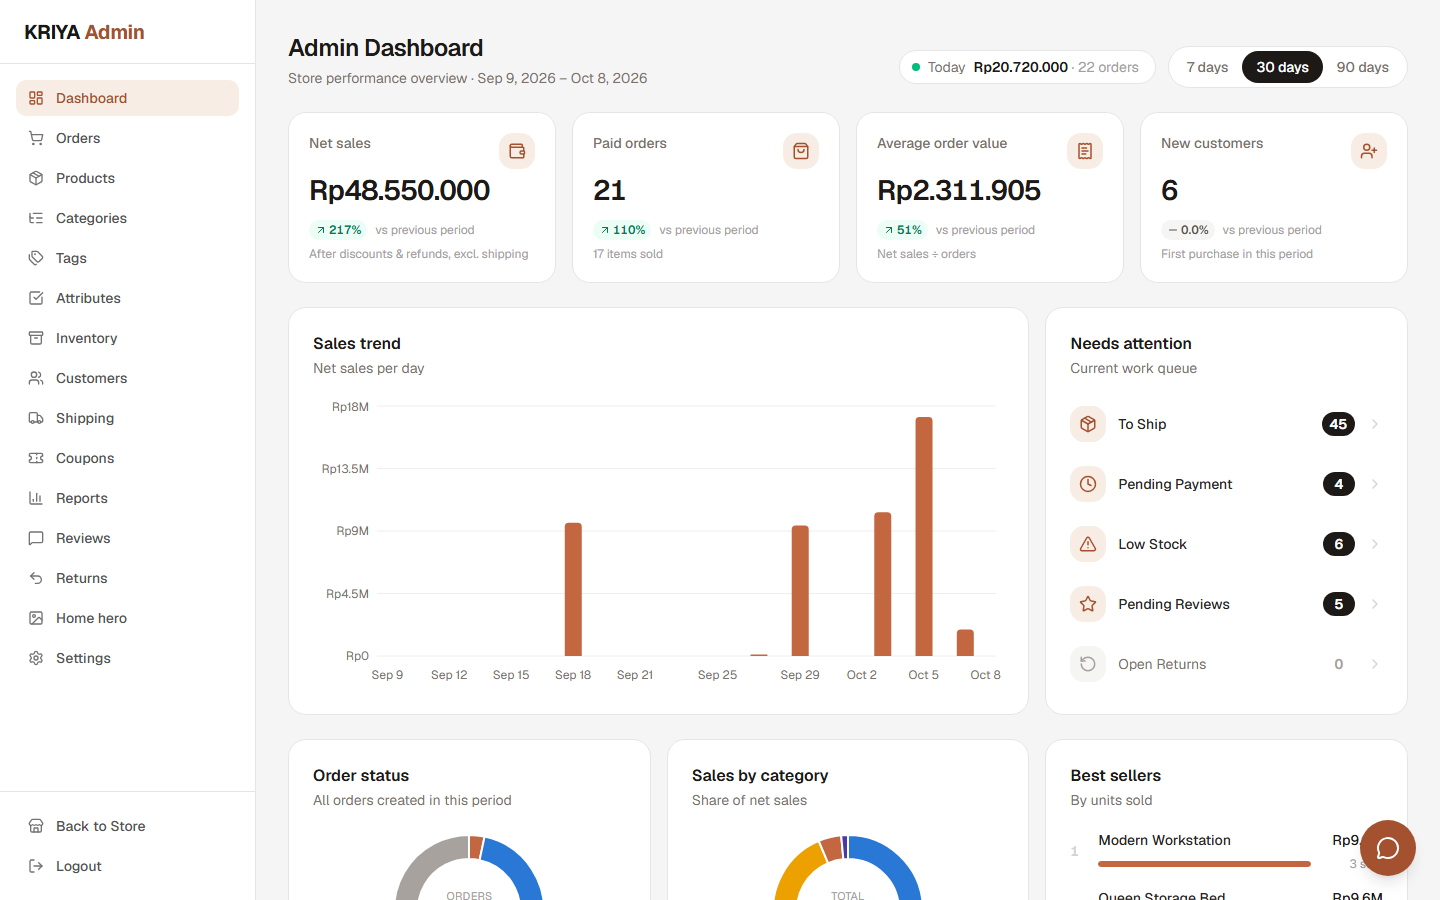Go to Categories in the sidebar
Viewport: 1440px width, 900px height.
click(127, 218)
